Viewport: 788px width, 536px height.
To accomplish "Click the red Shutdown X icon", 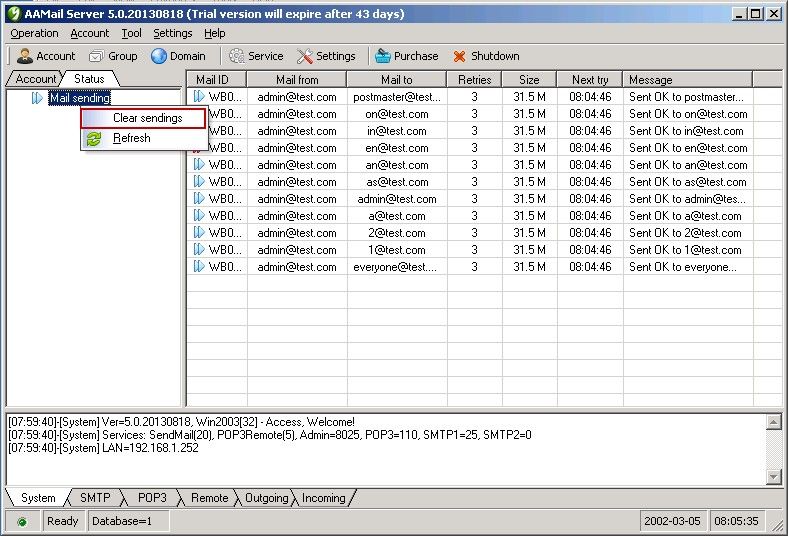I will [459, 56].
